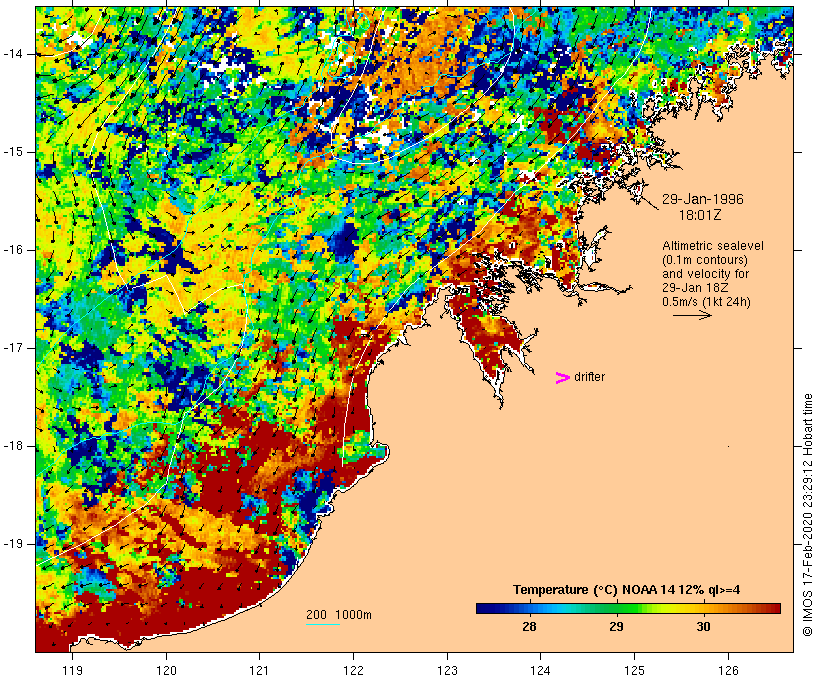Click the 123 longitude axis label
Viewport: 820px width, 680px height.
pyautogui.click(x=447, y=671)
